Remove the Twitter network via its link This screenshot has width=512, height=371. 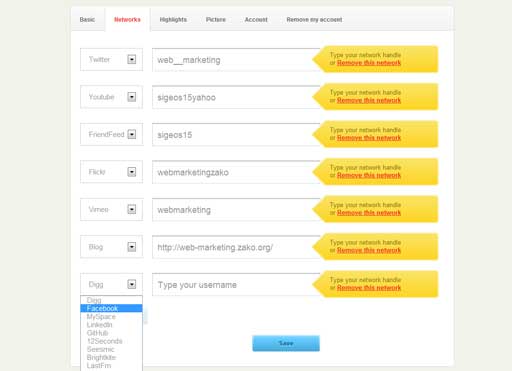pyautogui.click(x=369, y=63)
